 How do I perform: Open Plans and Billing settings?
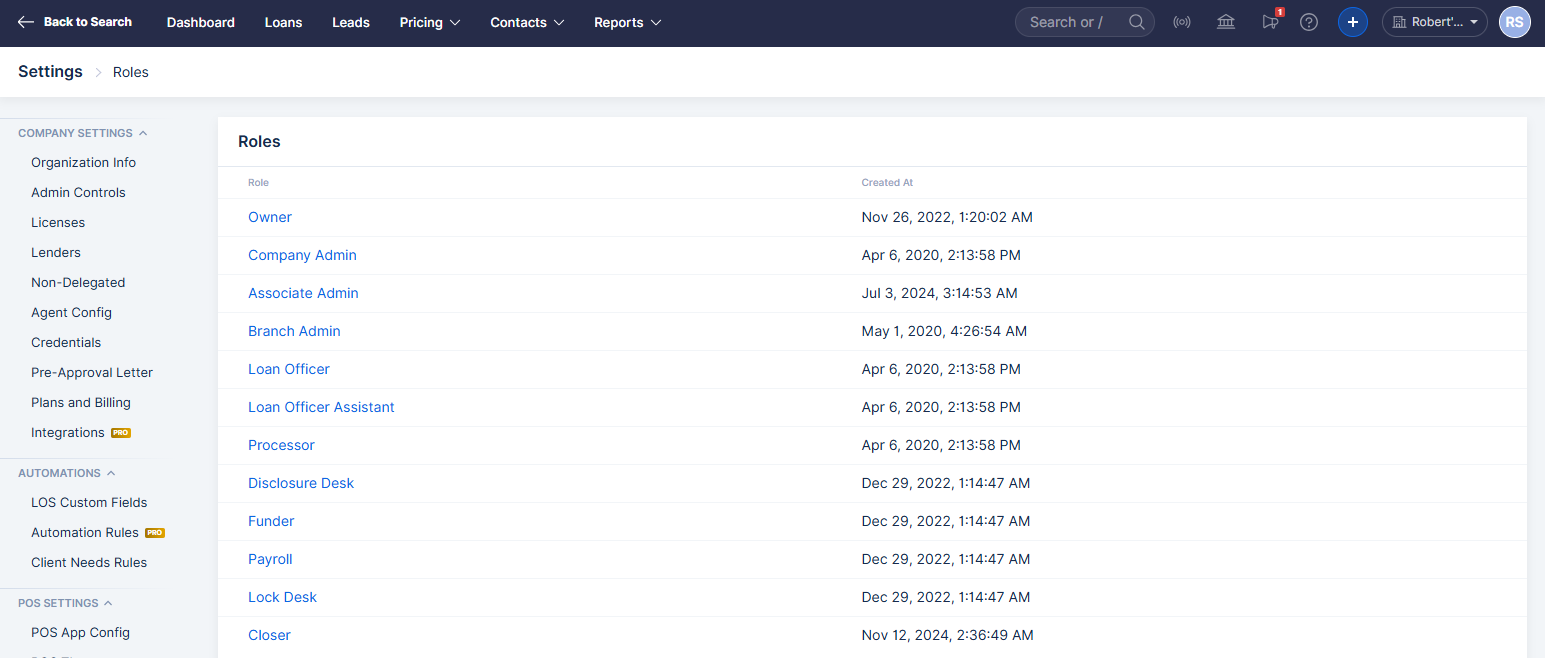(81, 402)
